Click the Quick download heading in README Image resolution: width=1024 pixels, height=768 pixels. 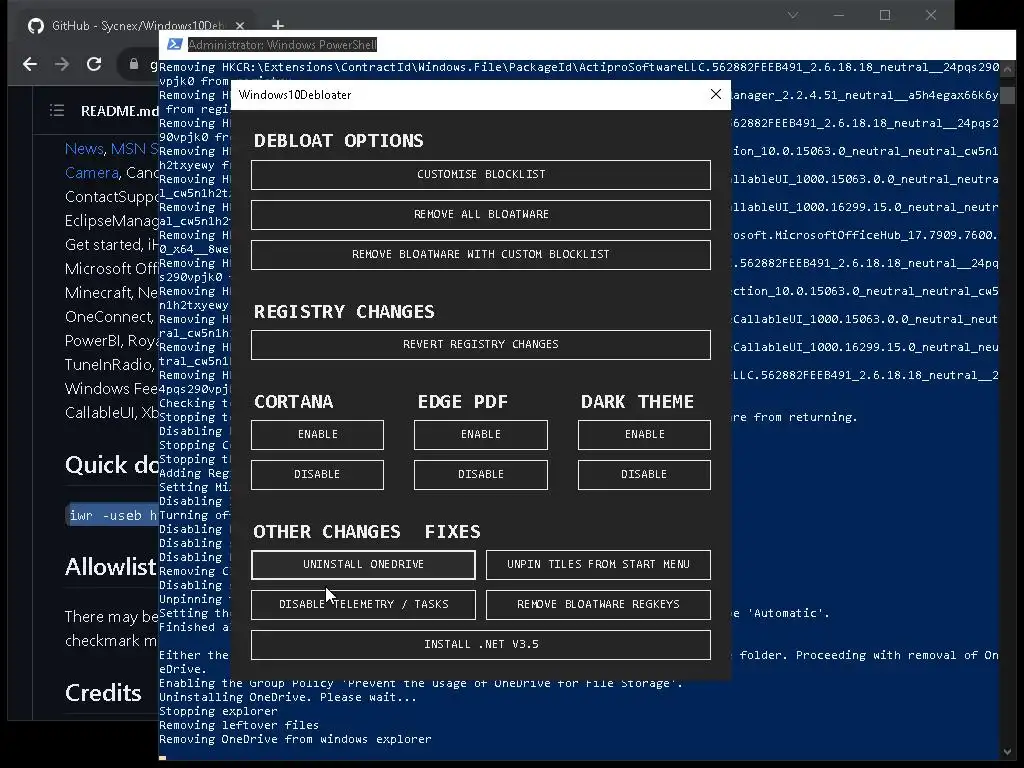click(112, 465)
